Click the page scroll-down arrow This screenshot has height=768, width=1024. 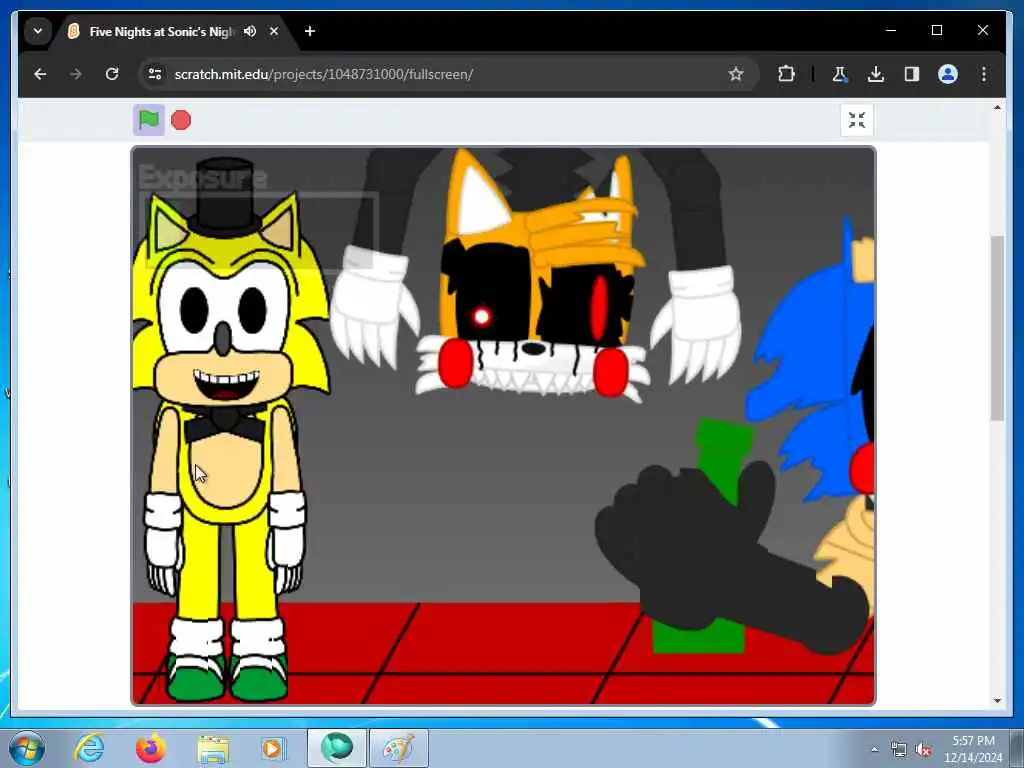[997, 701]
